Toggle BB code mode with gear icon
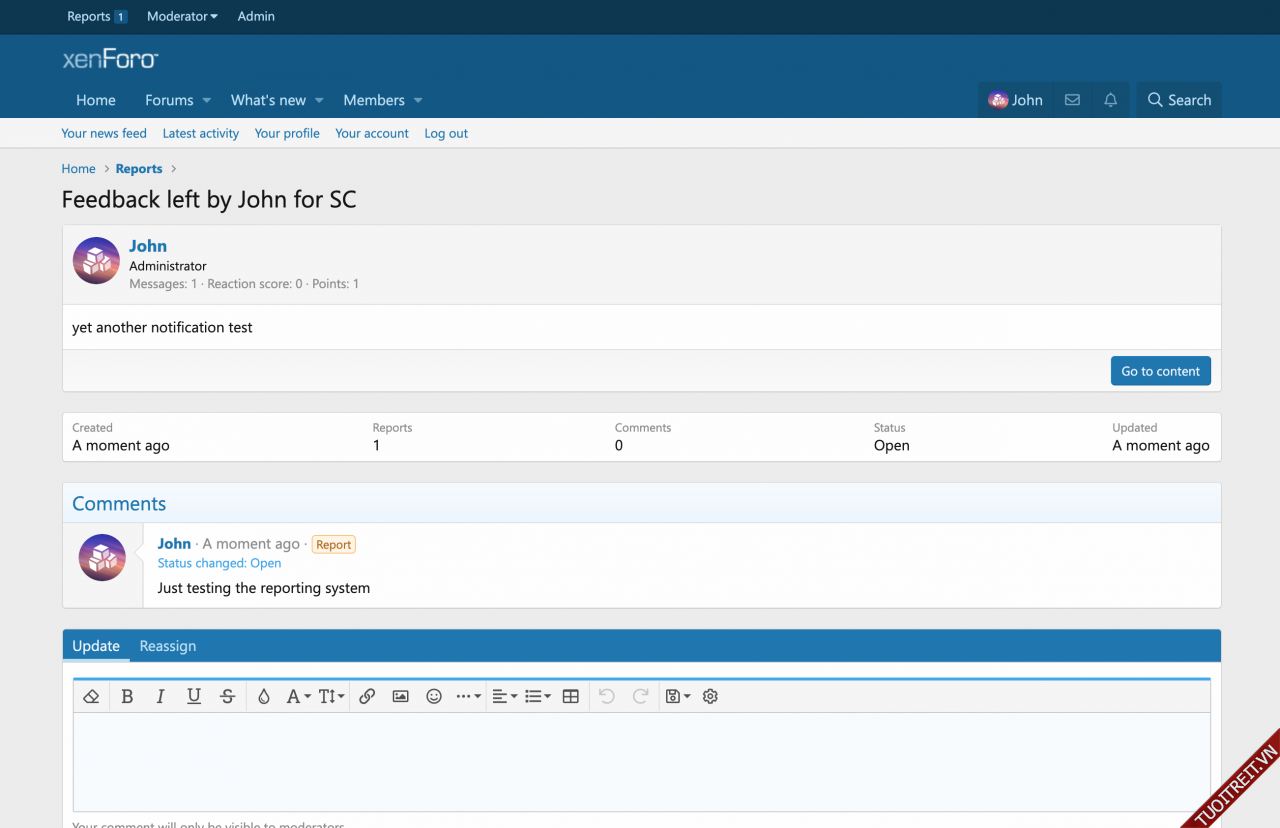 coord(710,696)
